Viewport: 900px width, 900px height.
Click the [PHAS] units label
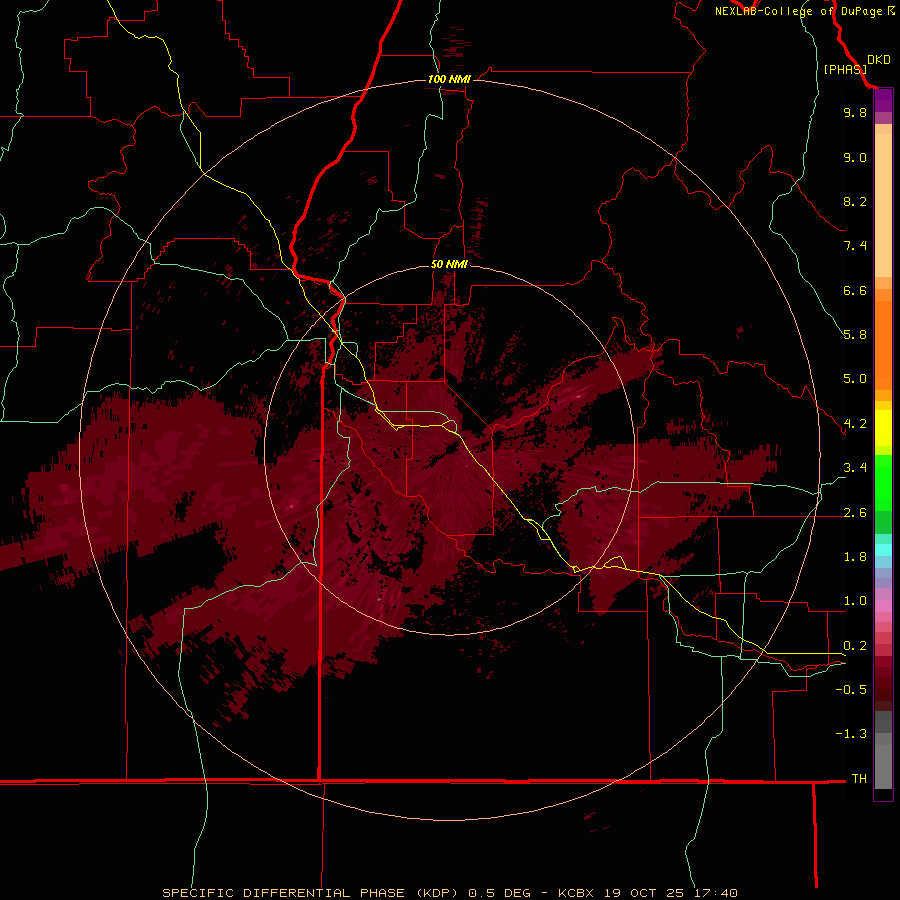pyautogui.click(x=844, y=69)
